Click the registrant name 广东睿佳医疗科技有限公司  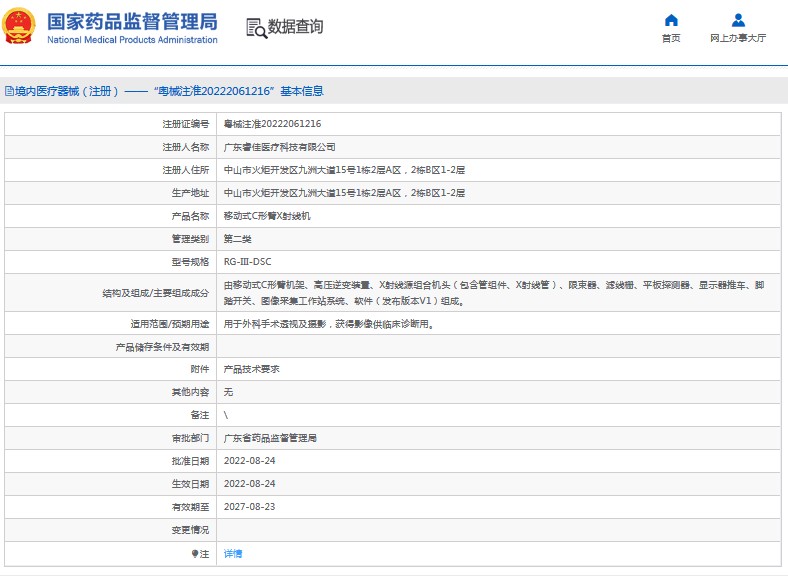[x=272, y=147]
